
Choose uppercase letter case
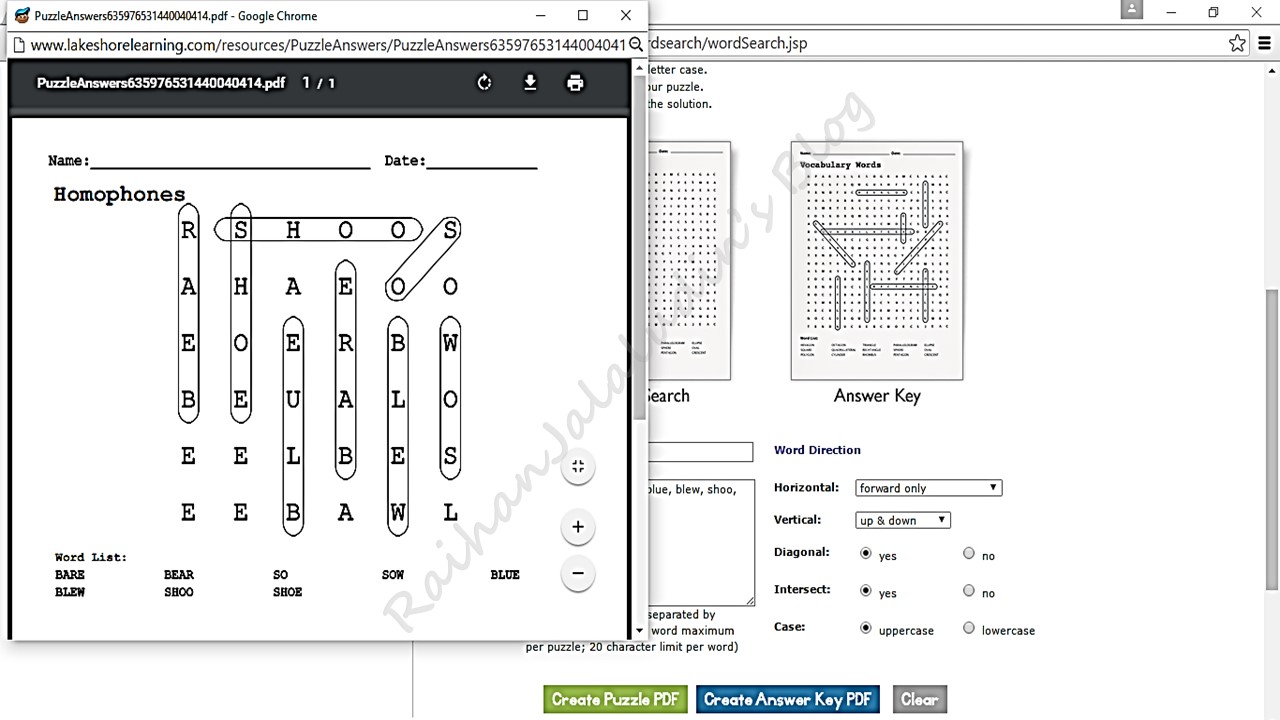click(x=866, y=628)
